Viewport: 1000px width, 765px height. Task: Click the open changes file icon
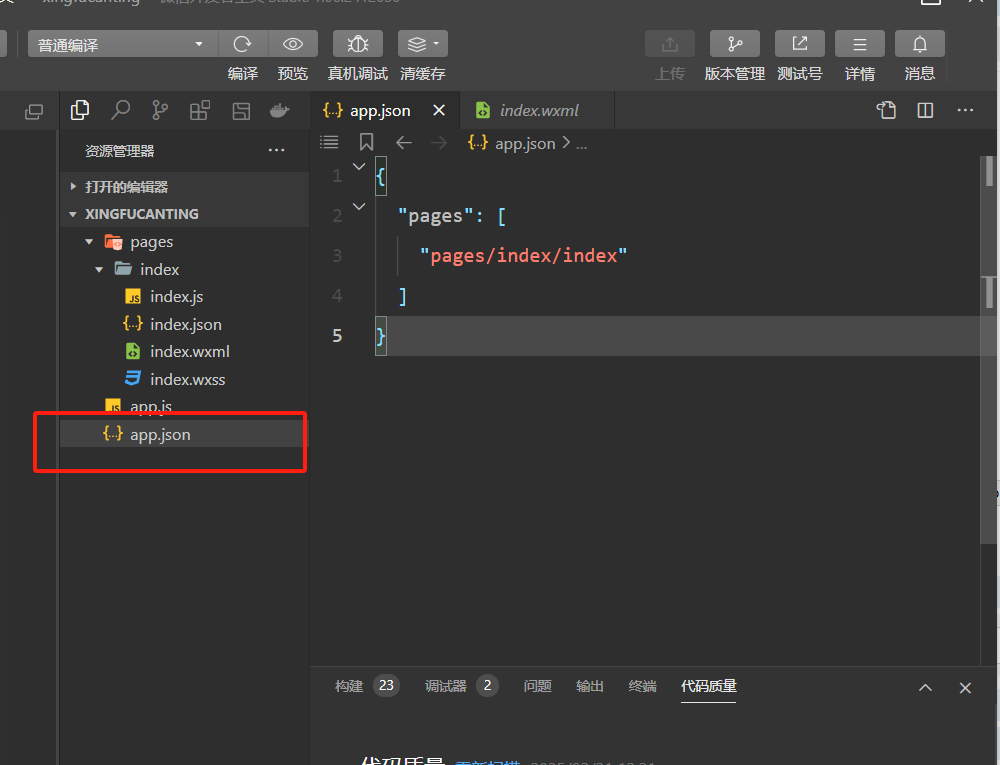(886, 110)
